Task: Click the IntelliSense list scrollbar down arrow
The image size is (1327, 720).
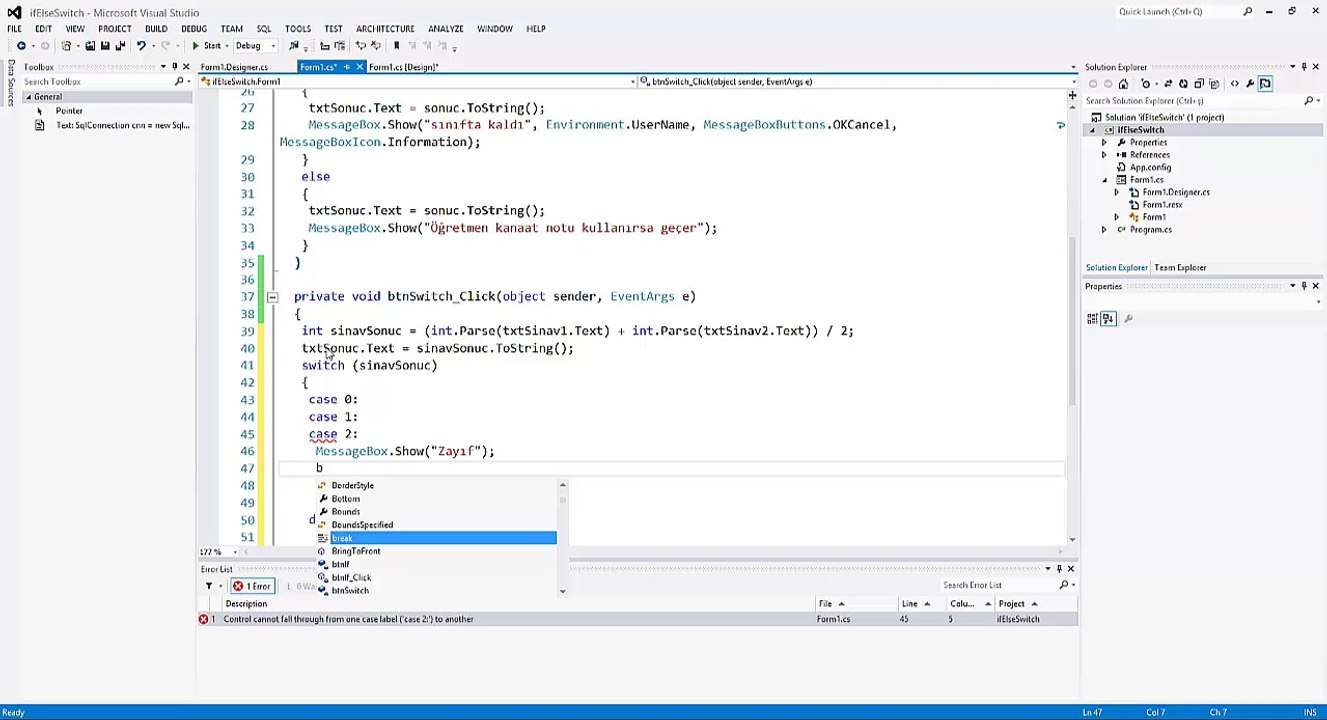Action: (562, 591)
